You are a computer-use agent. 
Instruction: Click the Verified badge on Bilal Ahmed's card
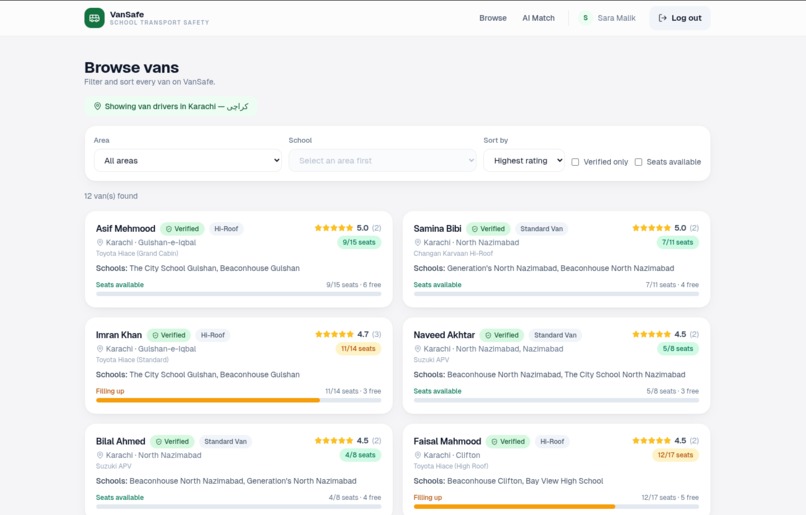[x=172, y=442]
